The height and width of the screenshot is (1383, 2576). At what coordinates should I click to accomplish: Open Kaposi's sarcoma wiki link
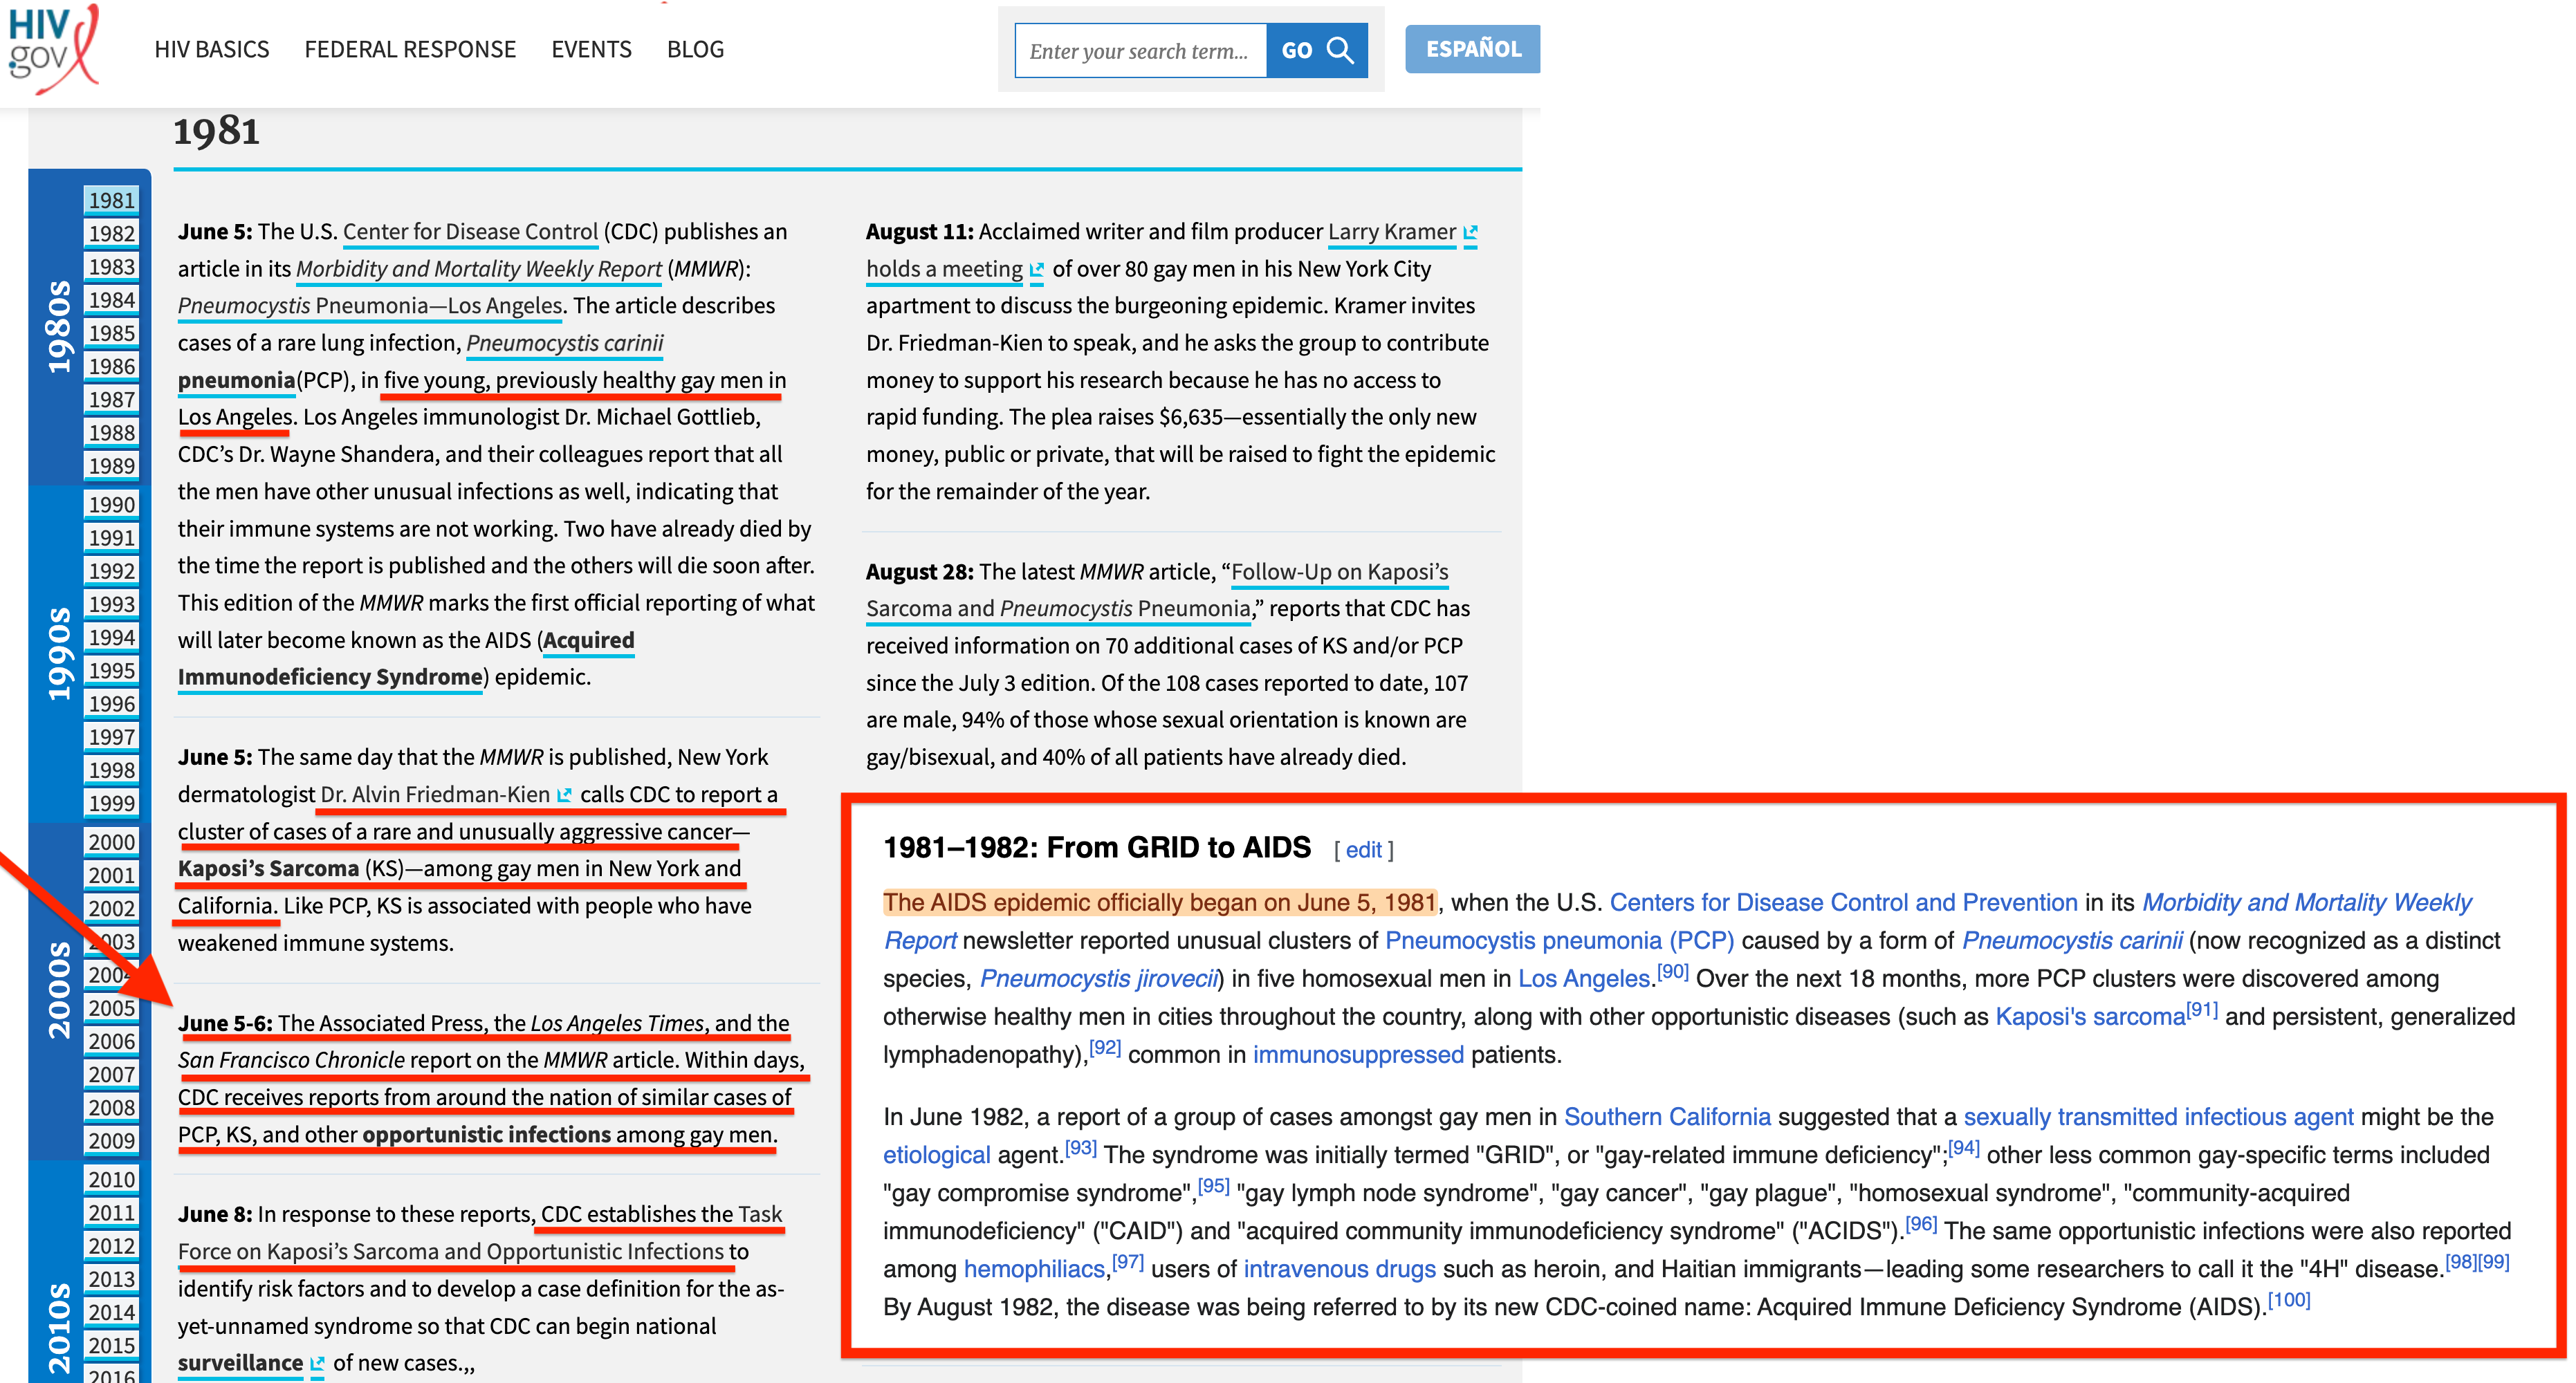click(2090, 1017)
